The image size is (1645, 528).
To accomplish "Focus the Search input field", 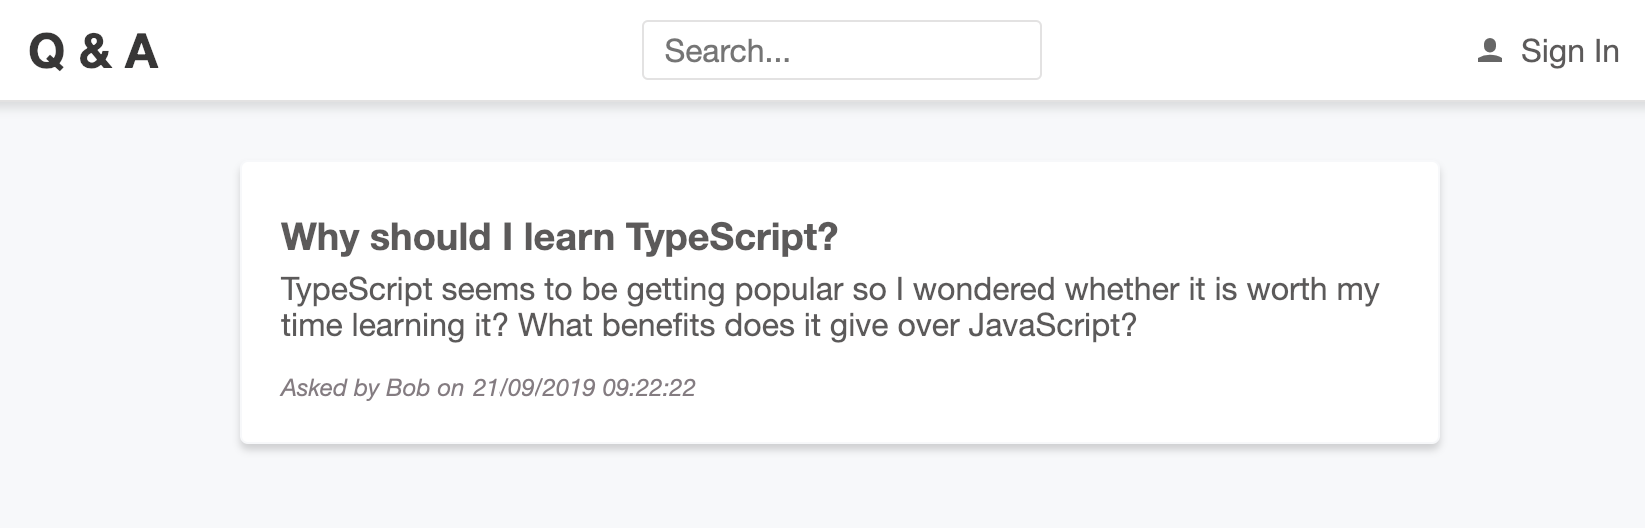I will click(841, 50).
